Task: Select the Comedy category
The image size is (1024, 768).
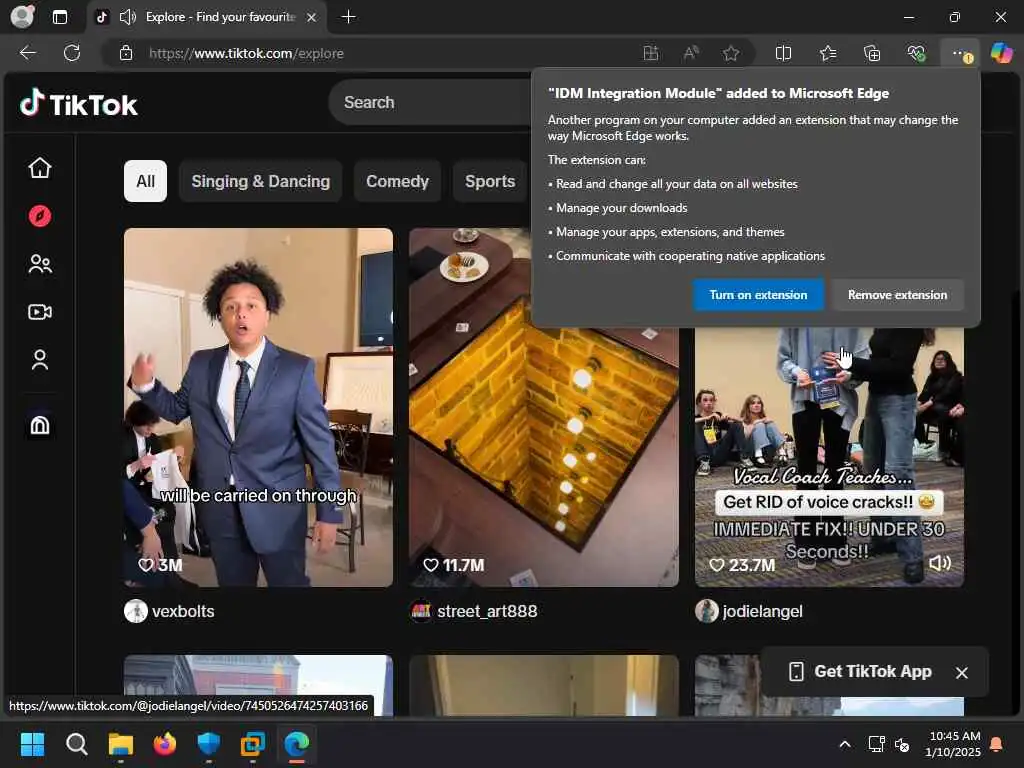Action: coord(397,181)
